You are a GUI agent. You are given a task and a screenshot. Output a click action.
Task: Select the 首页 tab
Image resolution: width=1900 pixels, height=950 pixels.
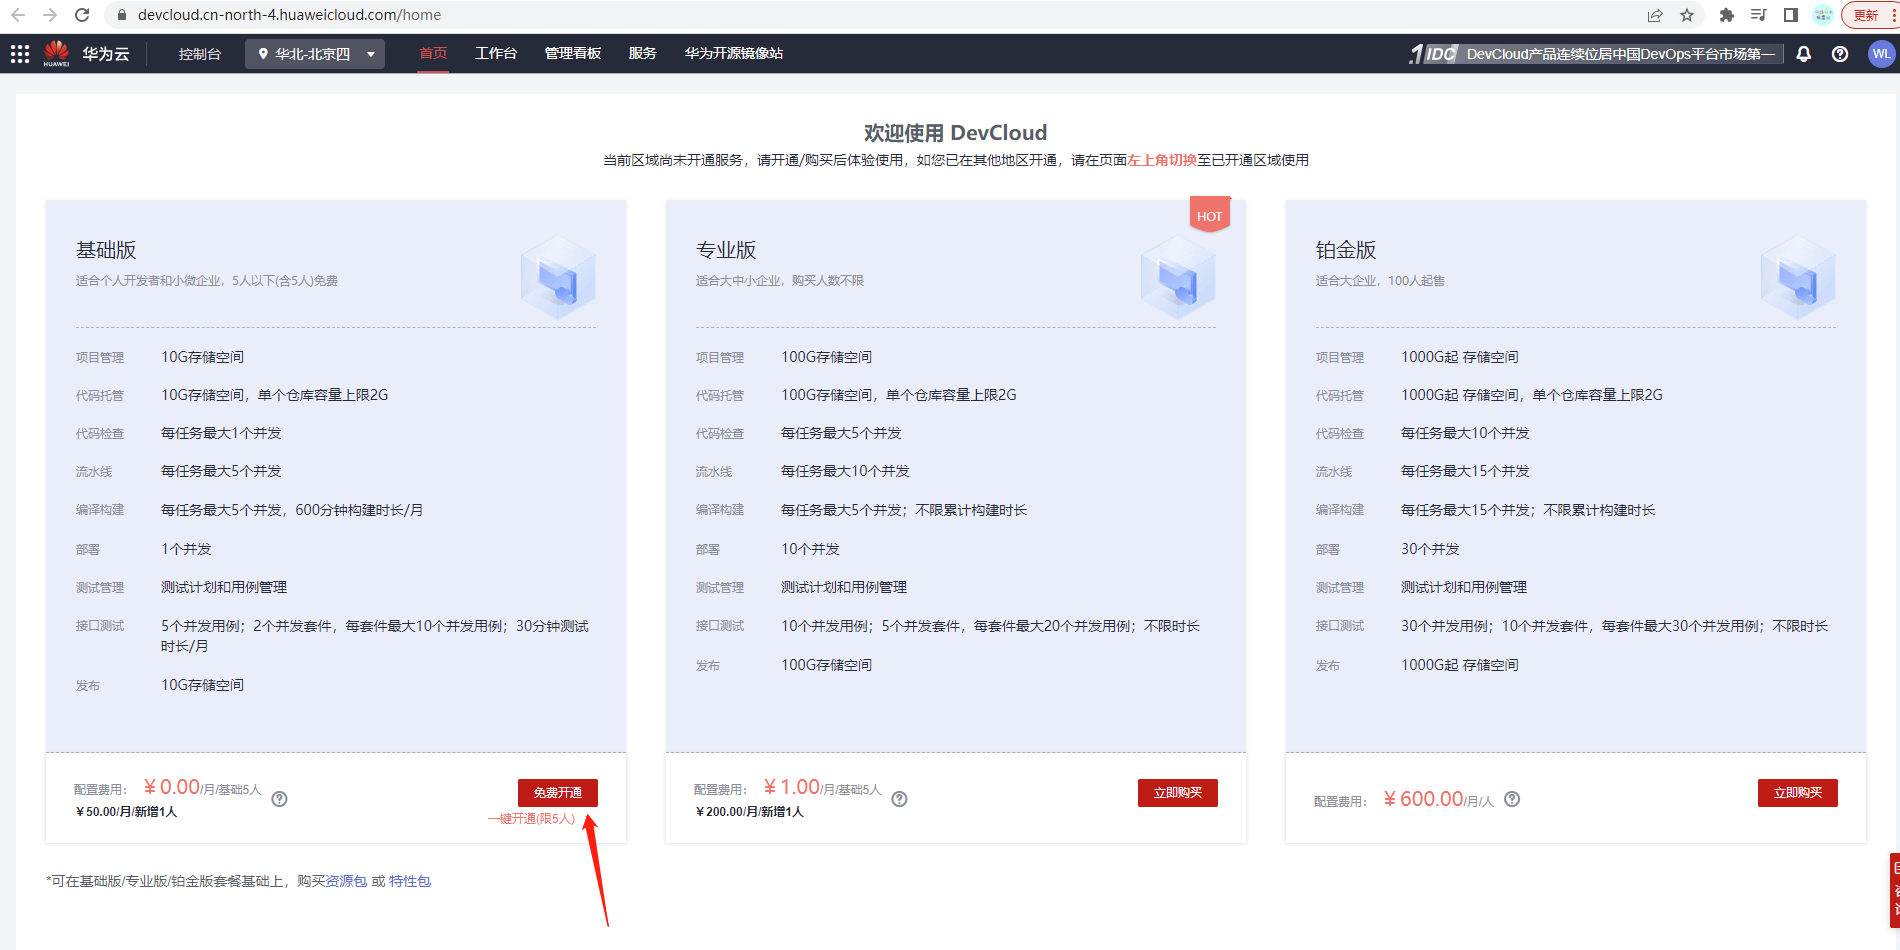tap(433, 53)
